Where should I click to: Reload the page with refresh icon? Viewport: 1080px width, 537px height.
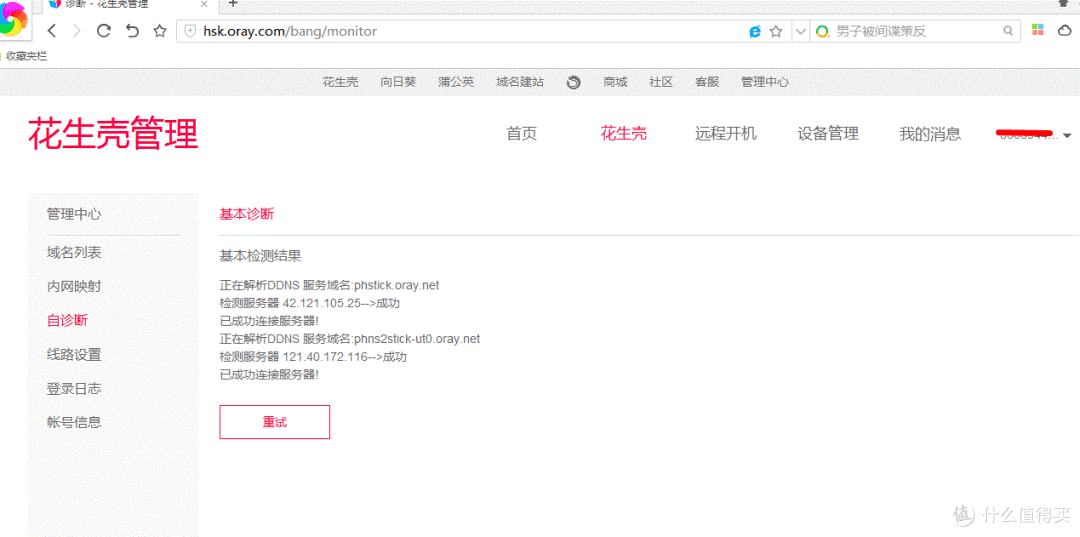pyautogui.click(x=104, y=30)
